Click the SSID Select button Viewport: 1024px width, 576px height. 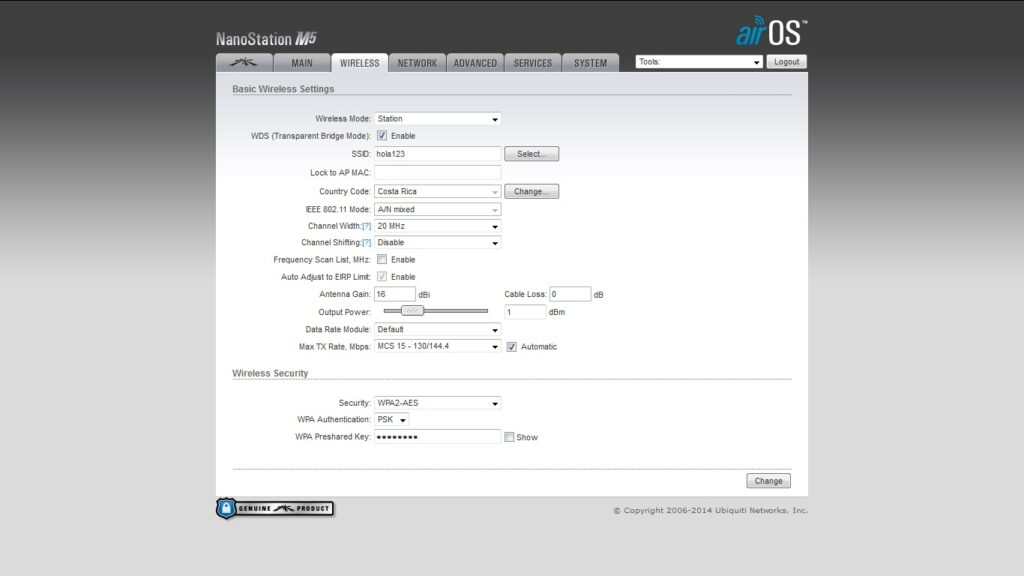[532, 154]
